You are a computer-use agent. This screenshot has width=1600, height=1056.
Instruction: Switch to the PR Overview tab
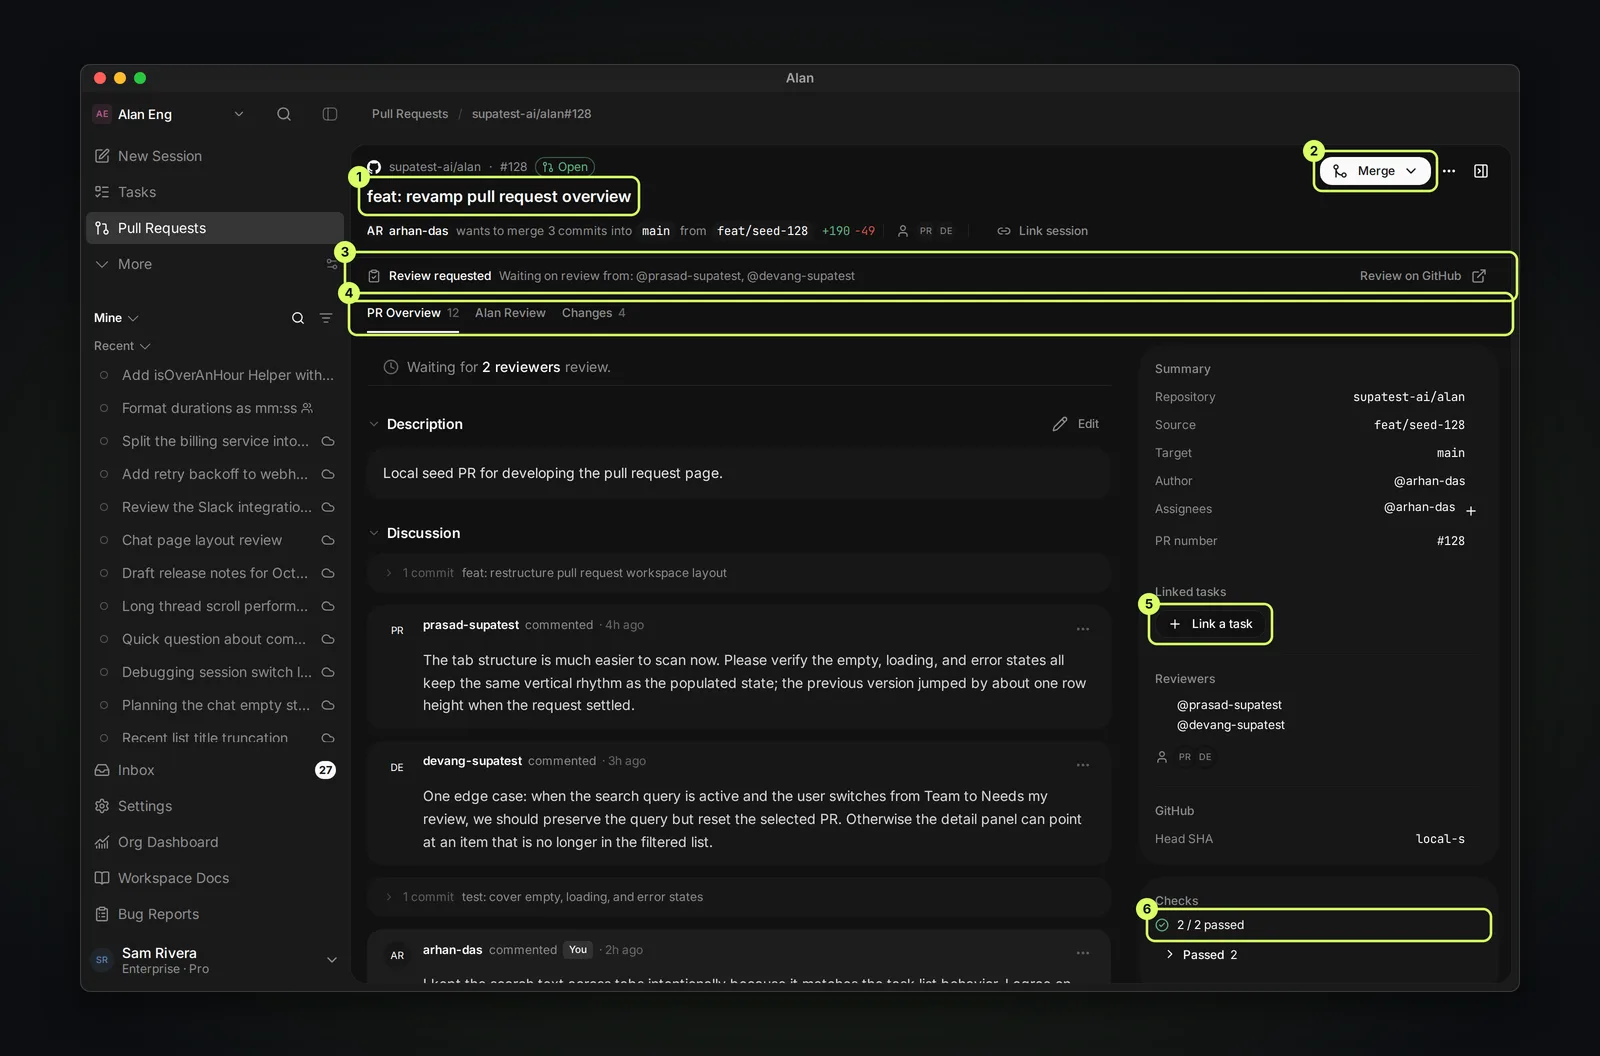tap(413, 313)
